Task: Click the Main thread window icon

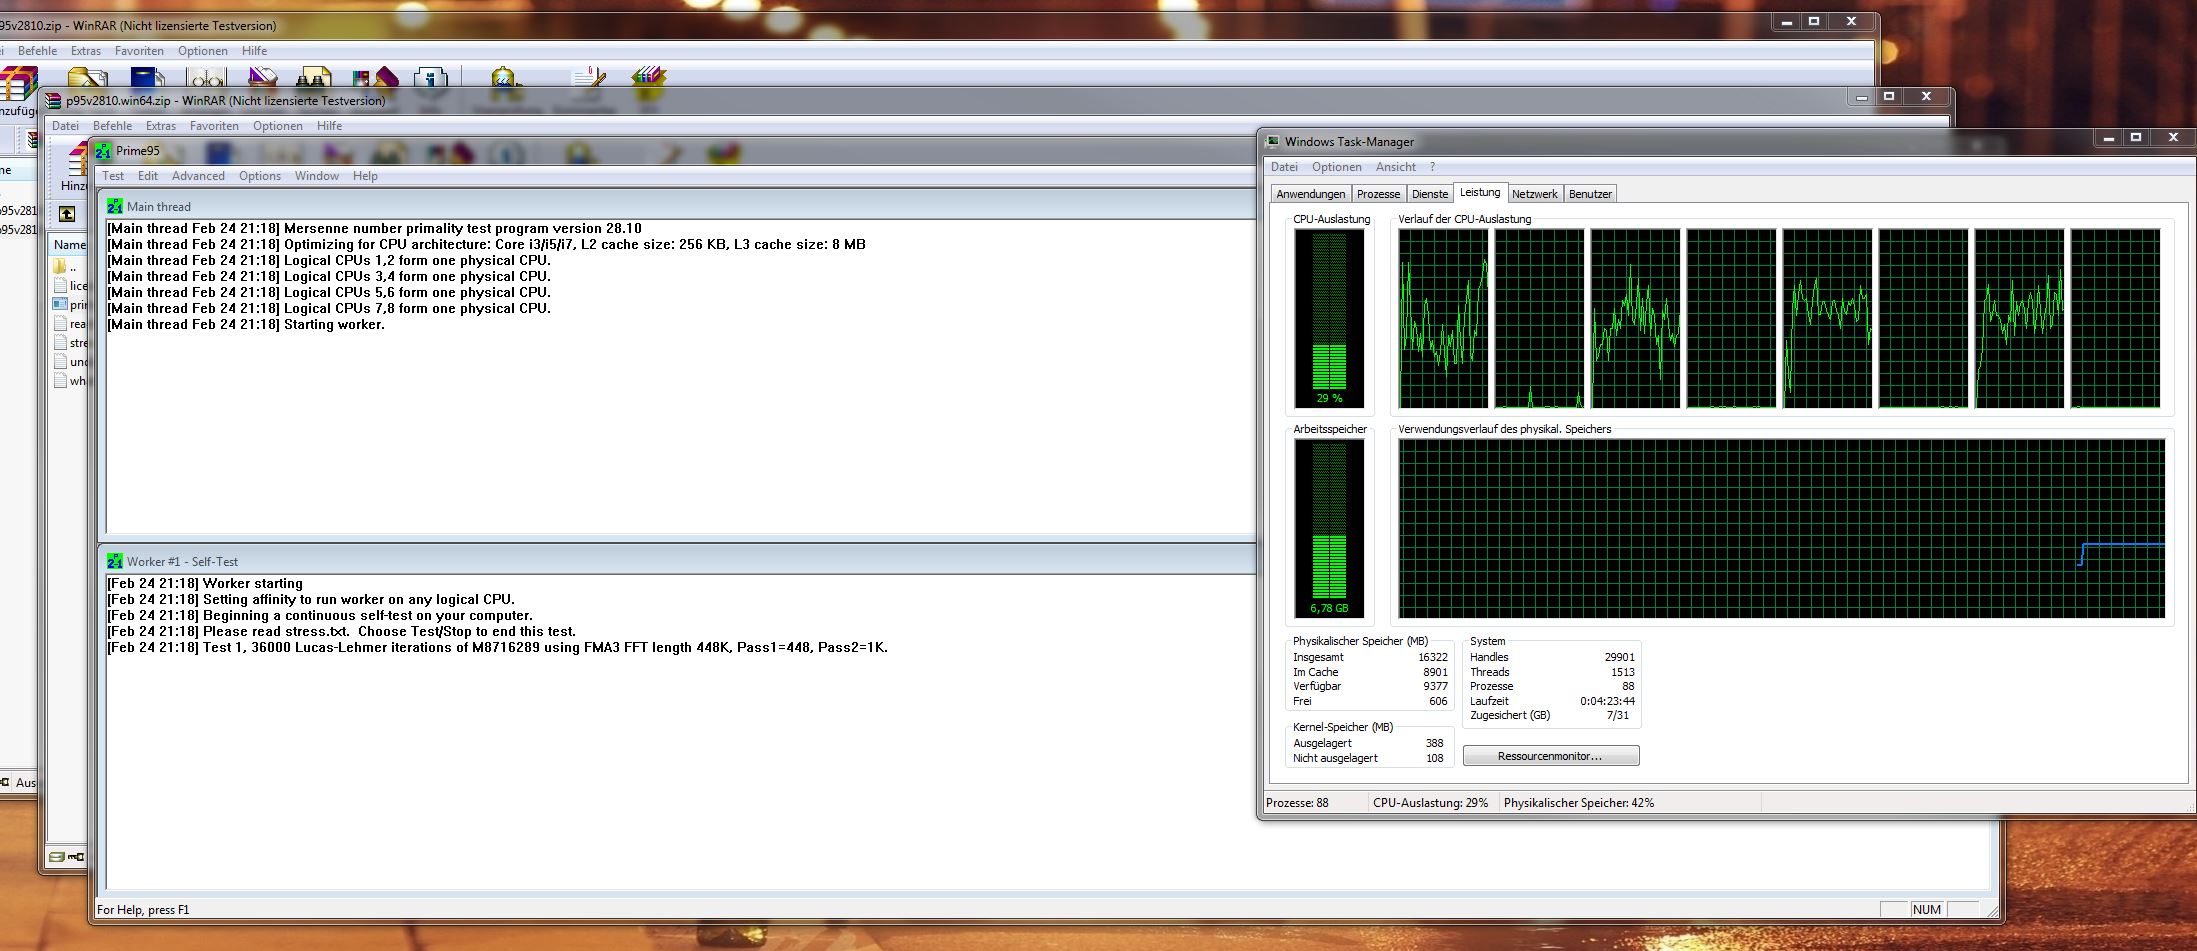Action: 115,206
